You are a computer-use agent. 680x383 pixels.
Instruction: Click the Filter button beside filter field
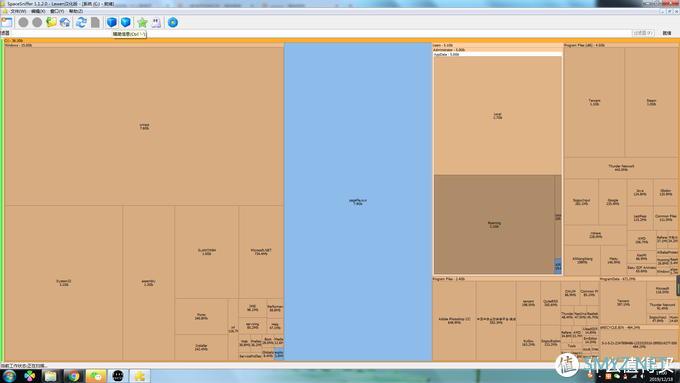pos(643,33)
